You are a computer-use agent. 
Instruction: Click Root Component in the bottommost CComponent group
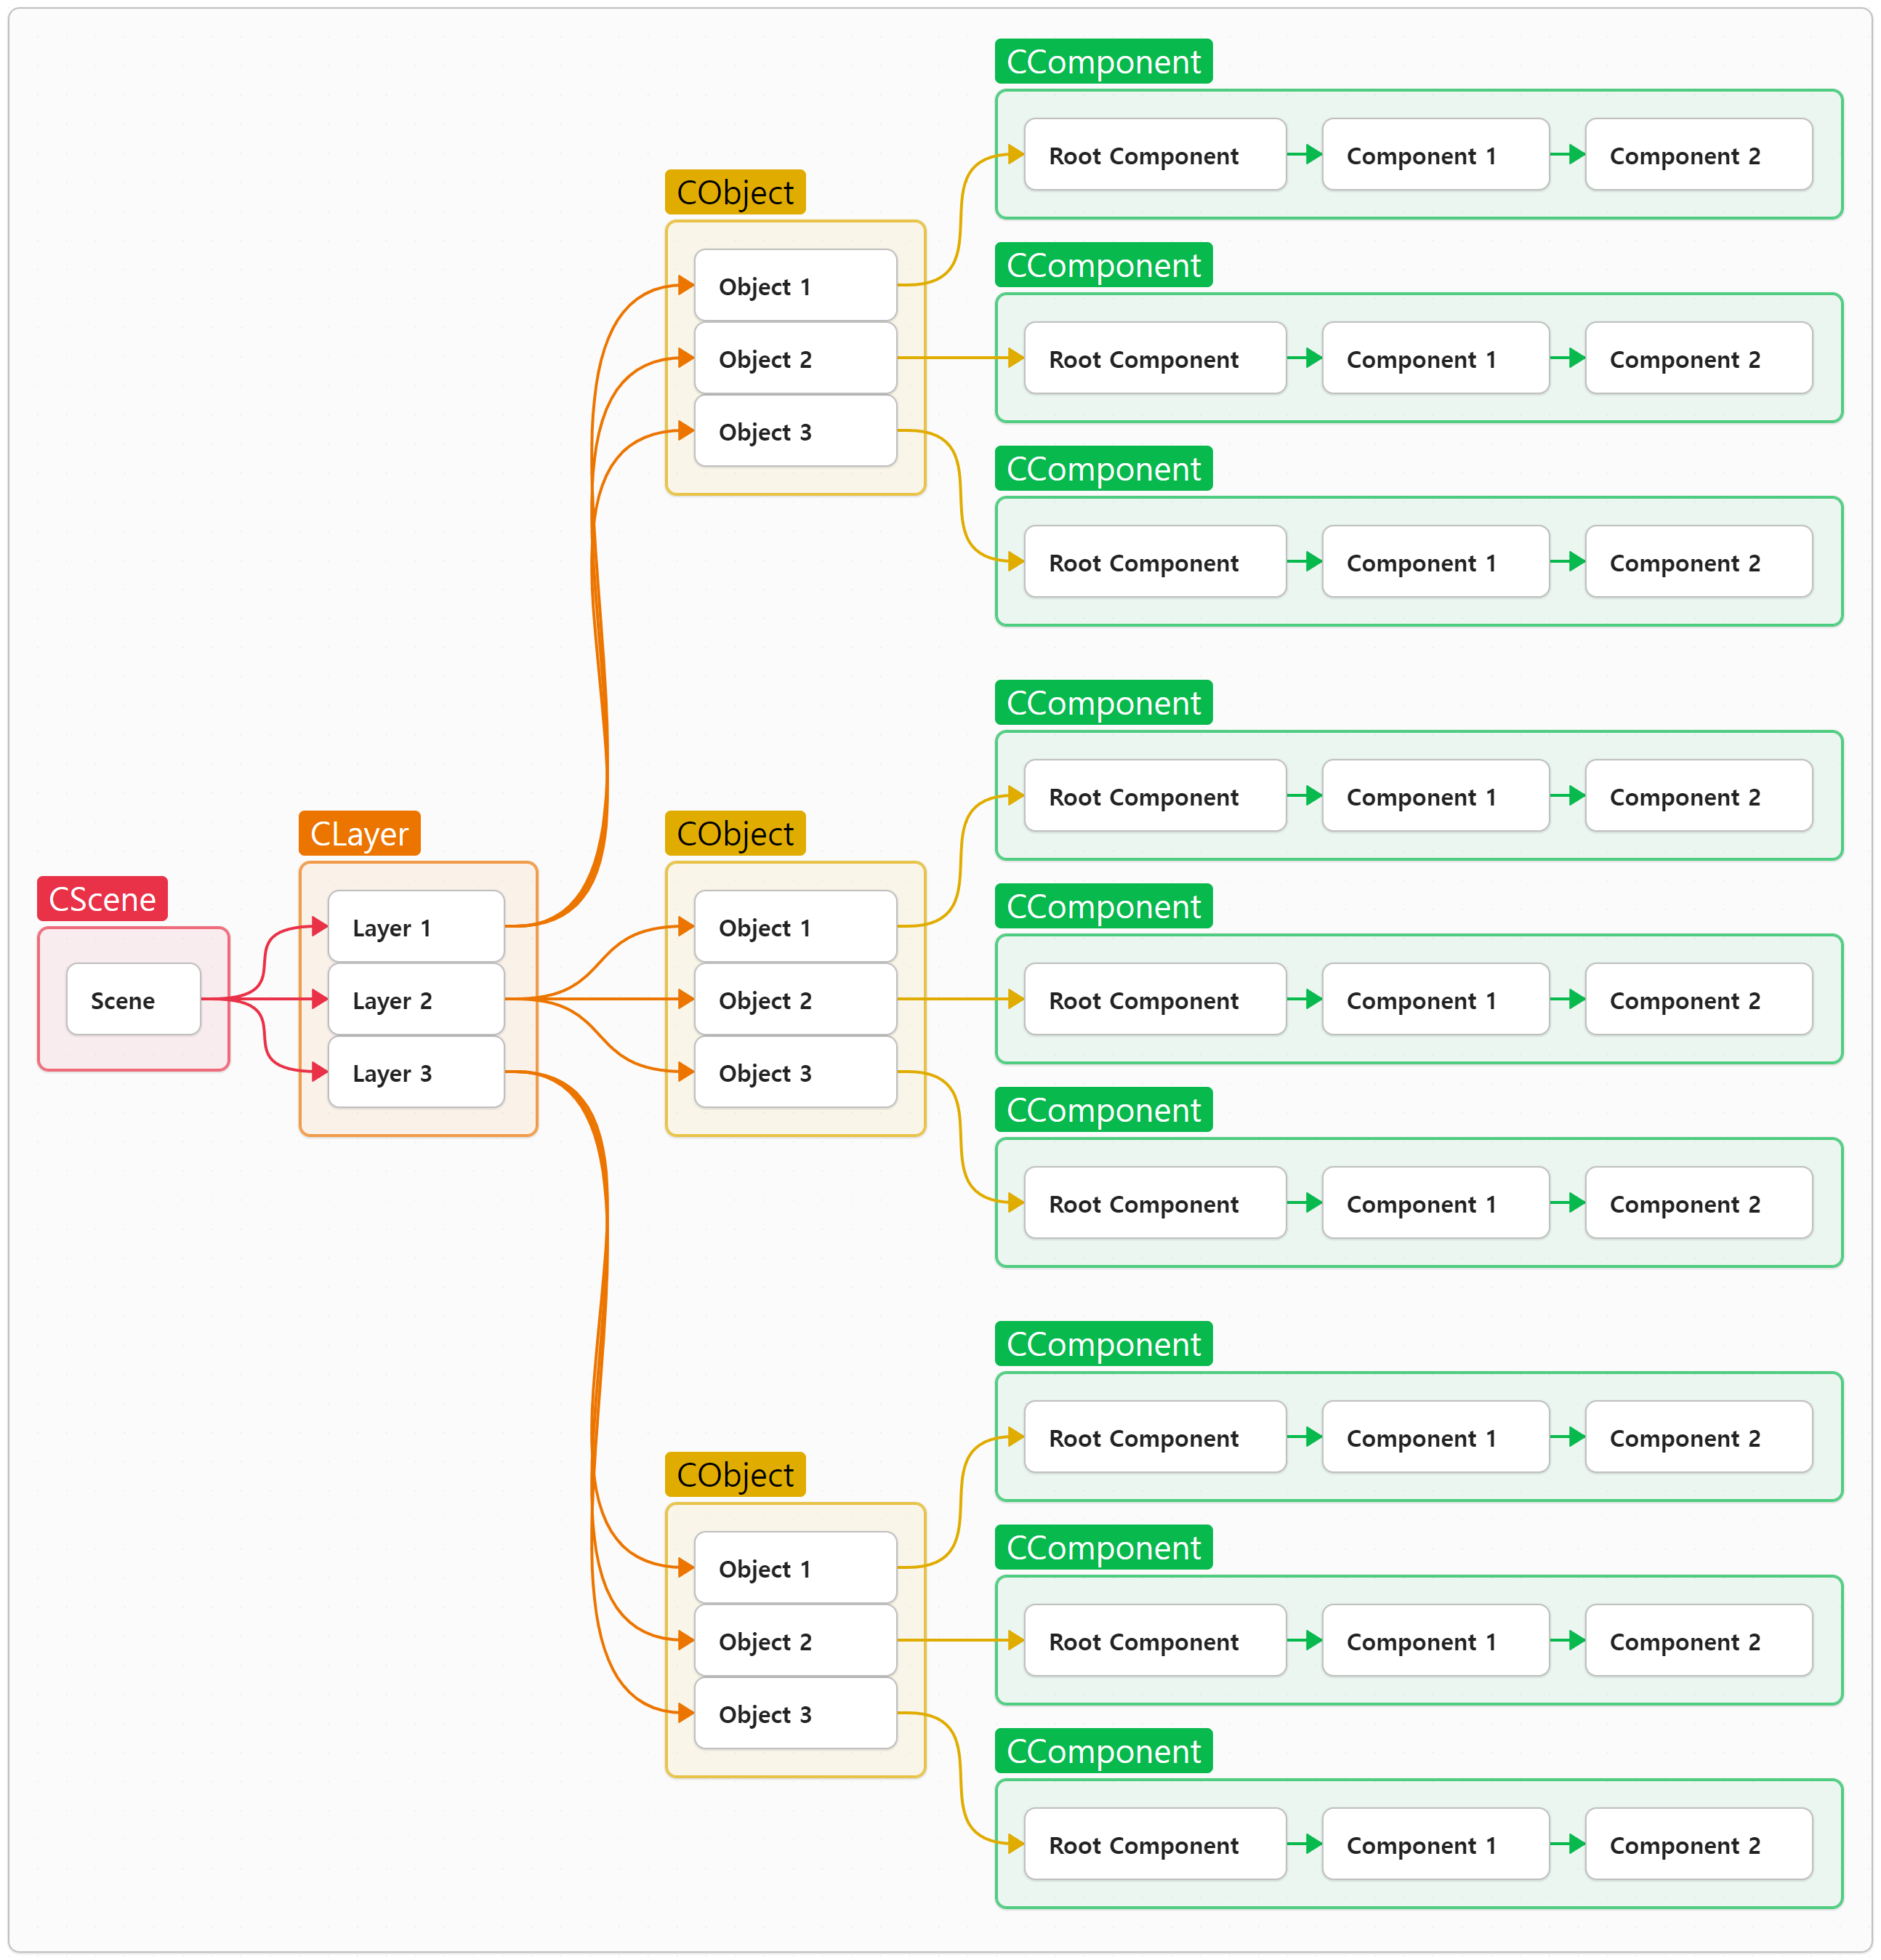[1154, 1844]
